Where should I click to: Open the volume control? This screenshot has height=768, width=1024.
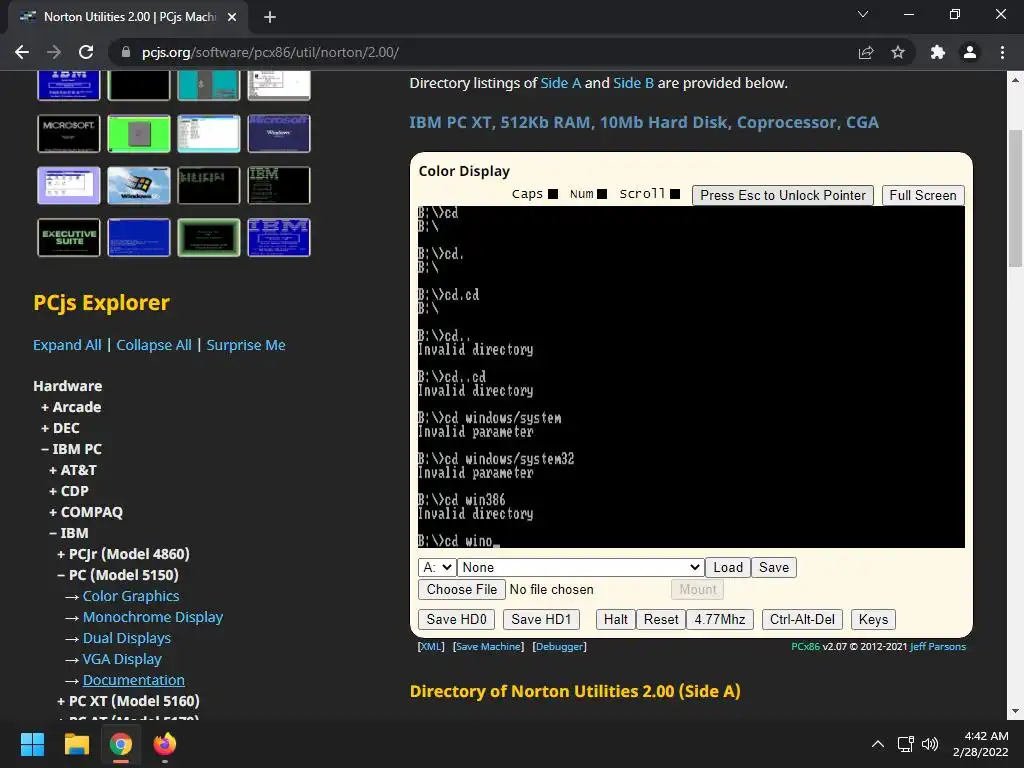(x=930, y=744)
